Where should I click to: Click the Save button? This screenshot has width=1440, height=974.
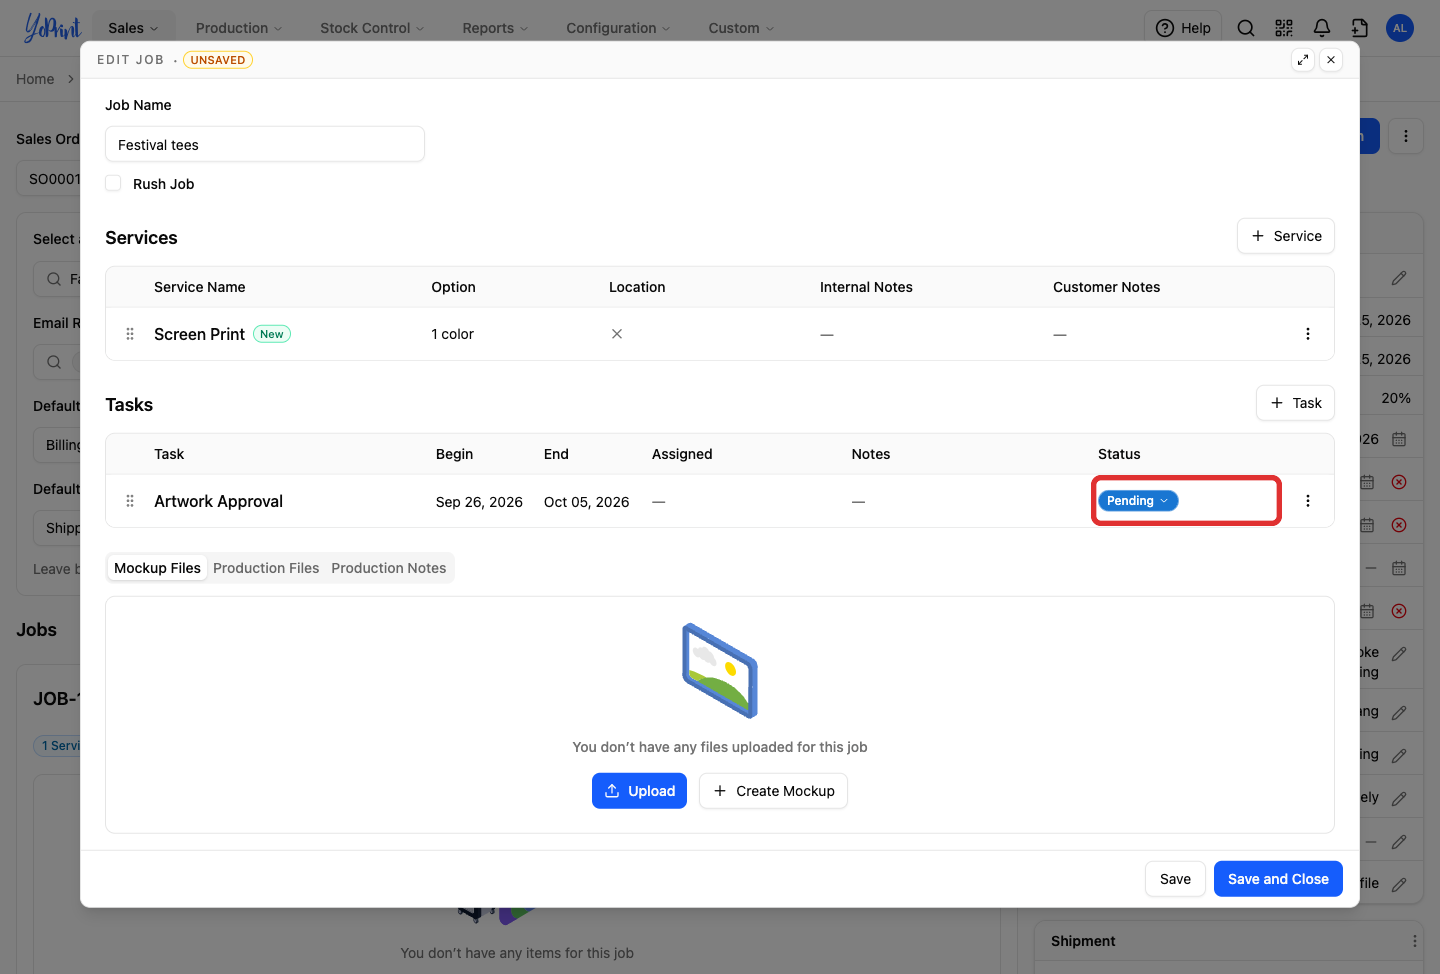(1175, 879)
